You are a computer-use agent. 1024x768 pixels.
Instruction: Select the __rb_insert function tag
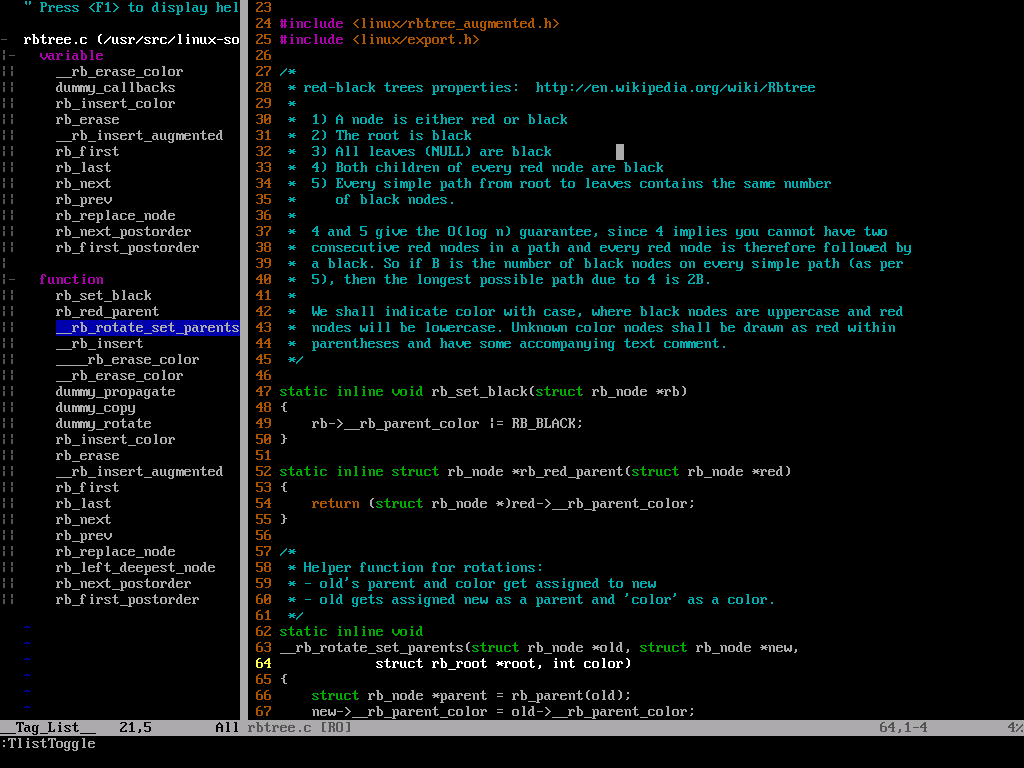(99, 344)
